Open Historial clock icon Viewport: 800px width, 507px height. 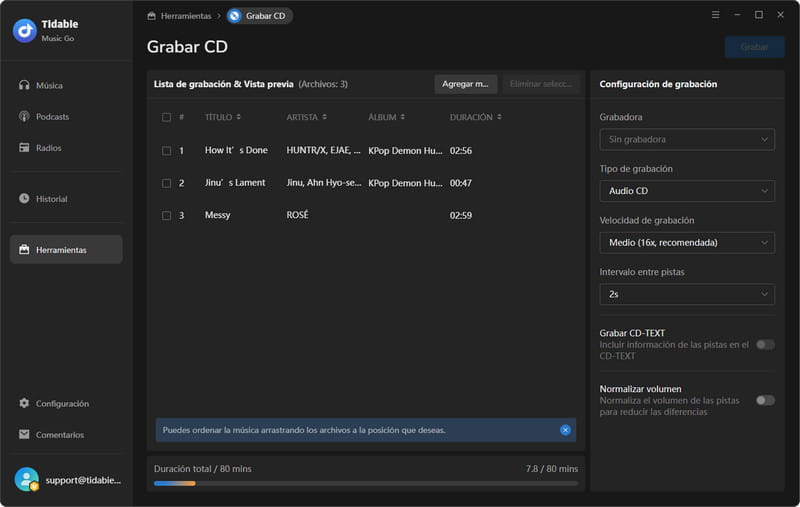[24, 198]
